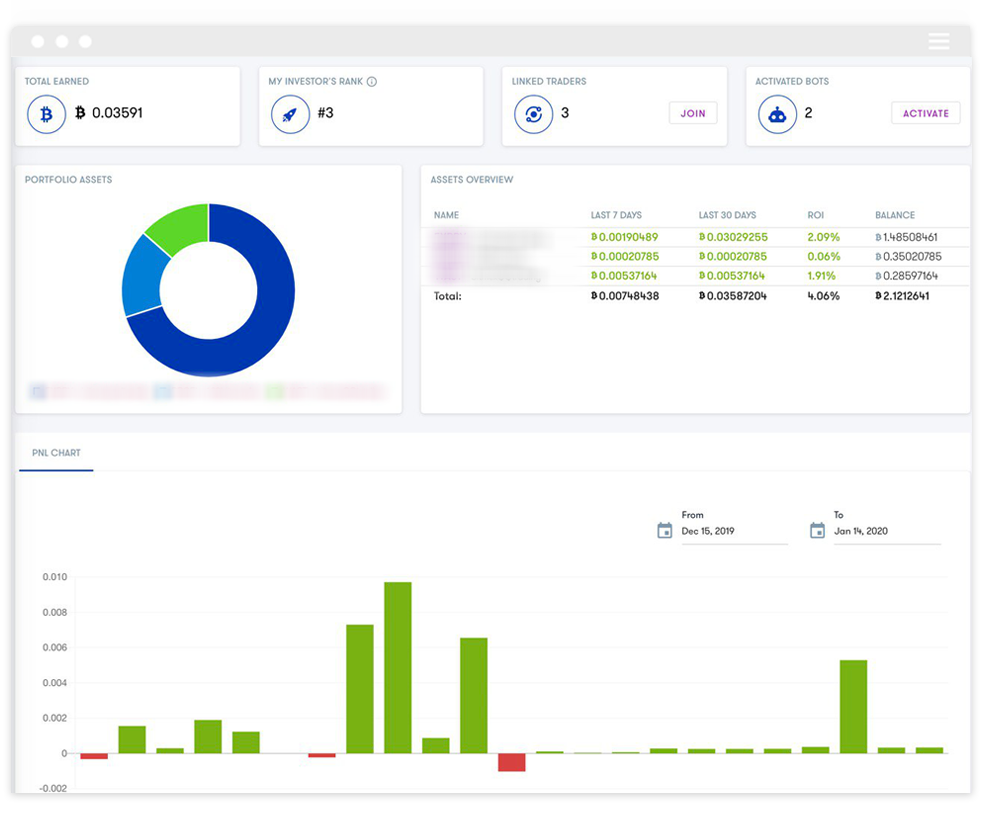
Task: Click the ASSETS OVERVIEW heading
Action: click(472, 180)
